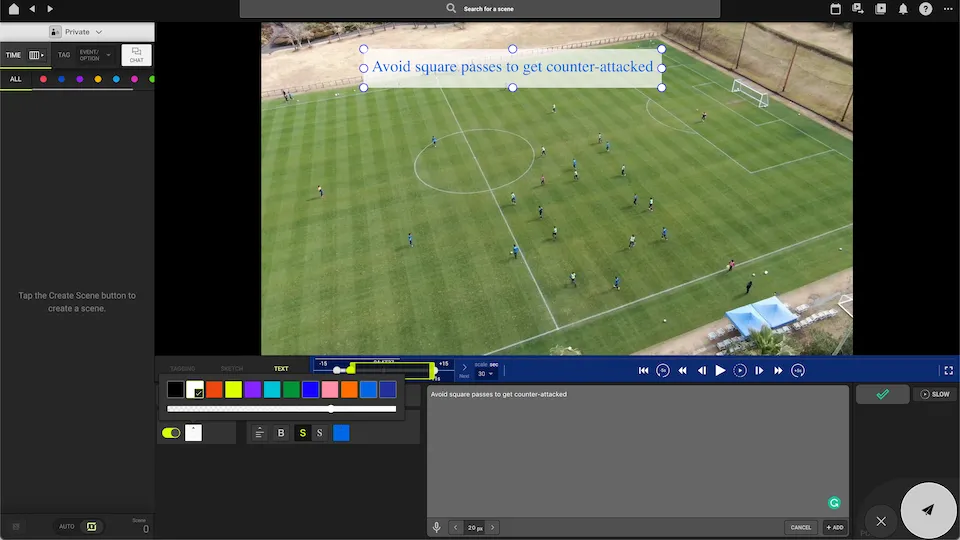Play the video
This screenshot has height=540, width=960.
click(x=721, y=370)
